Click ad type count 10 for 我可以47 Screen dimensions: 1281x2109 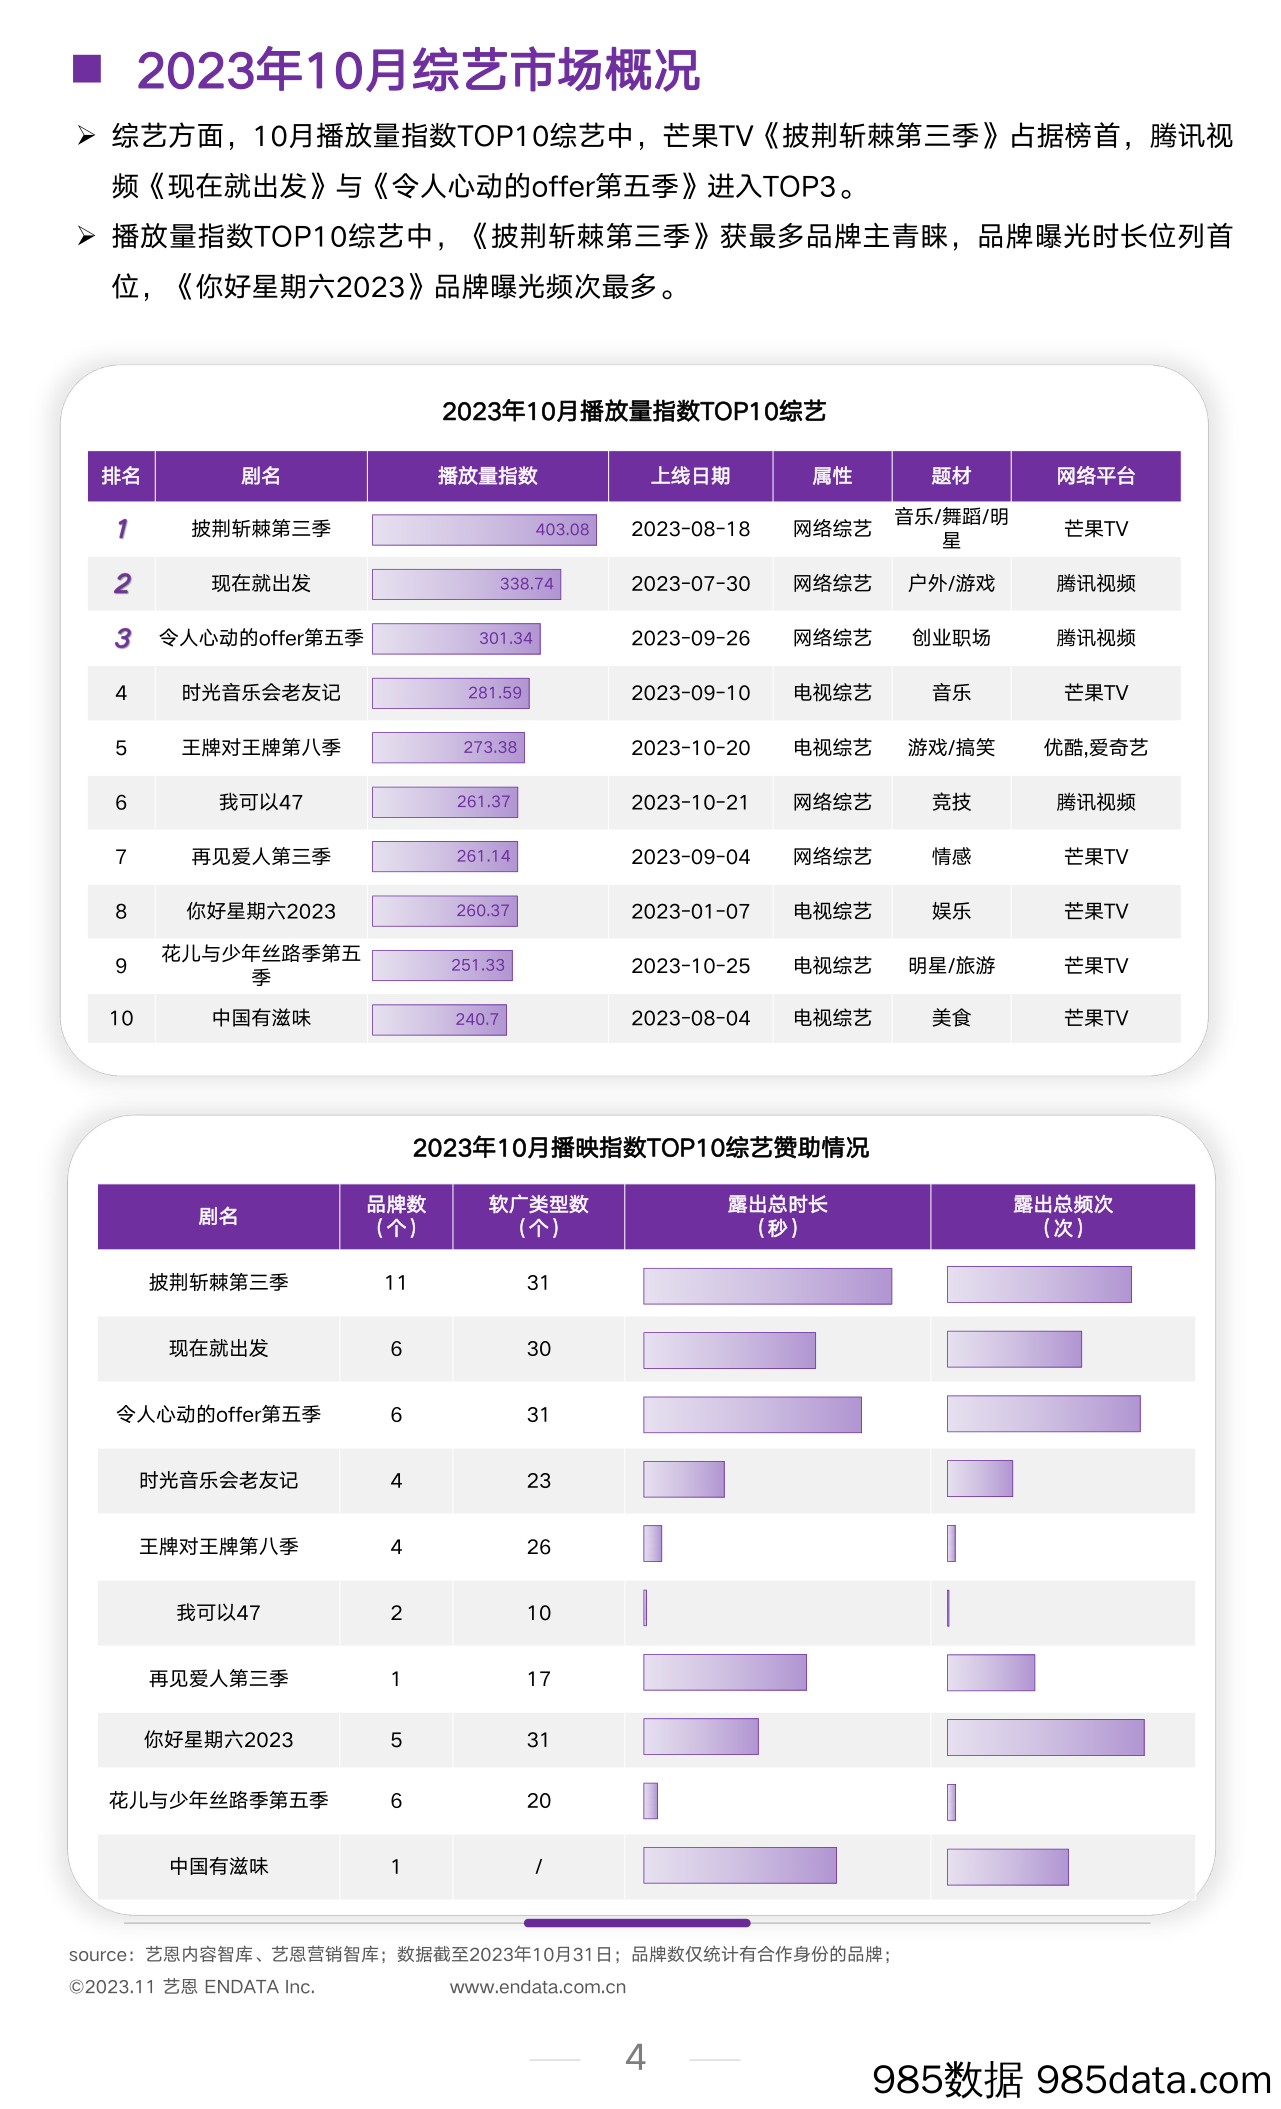pyautogui.click(x=539, y=1613)
